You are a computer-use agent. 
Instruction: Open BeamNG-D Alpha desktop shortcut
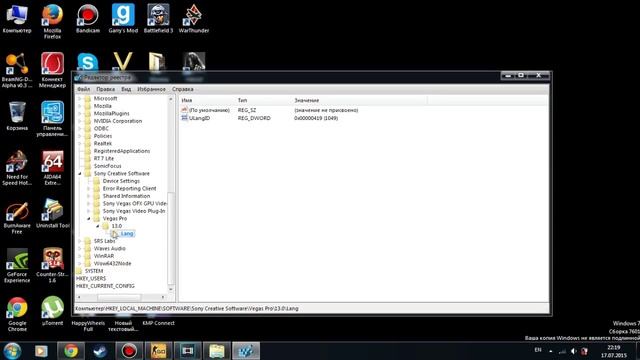17,70
